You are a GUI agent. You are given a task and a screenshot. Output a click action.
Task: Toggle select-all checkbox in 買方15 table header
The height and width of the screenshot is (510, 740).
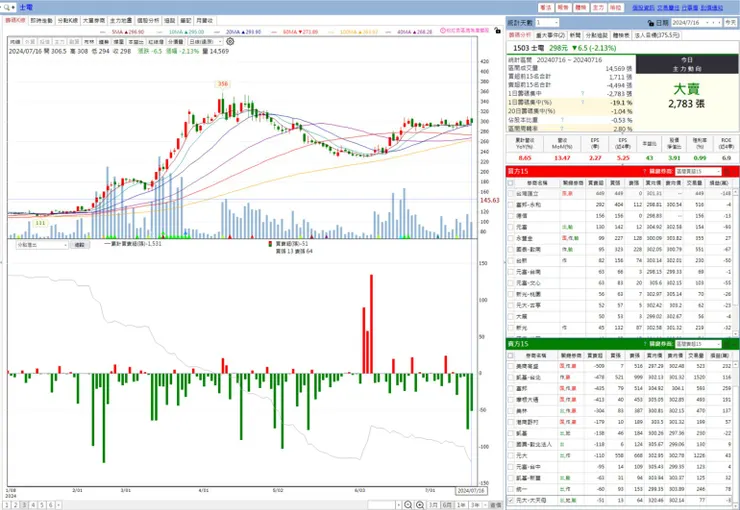511,183
